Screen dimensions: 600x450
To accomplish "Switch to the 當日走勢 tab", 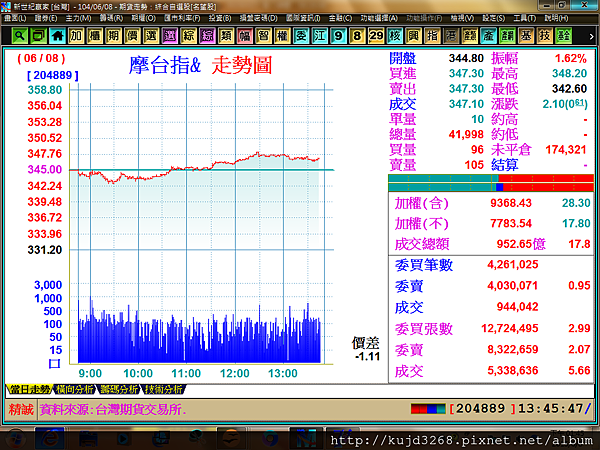I will click(29, 389).
